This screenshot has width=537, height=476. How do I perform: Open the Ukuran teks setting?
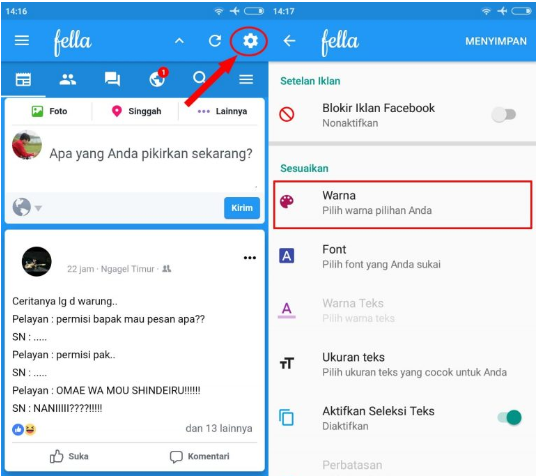[x=402, y=364]
